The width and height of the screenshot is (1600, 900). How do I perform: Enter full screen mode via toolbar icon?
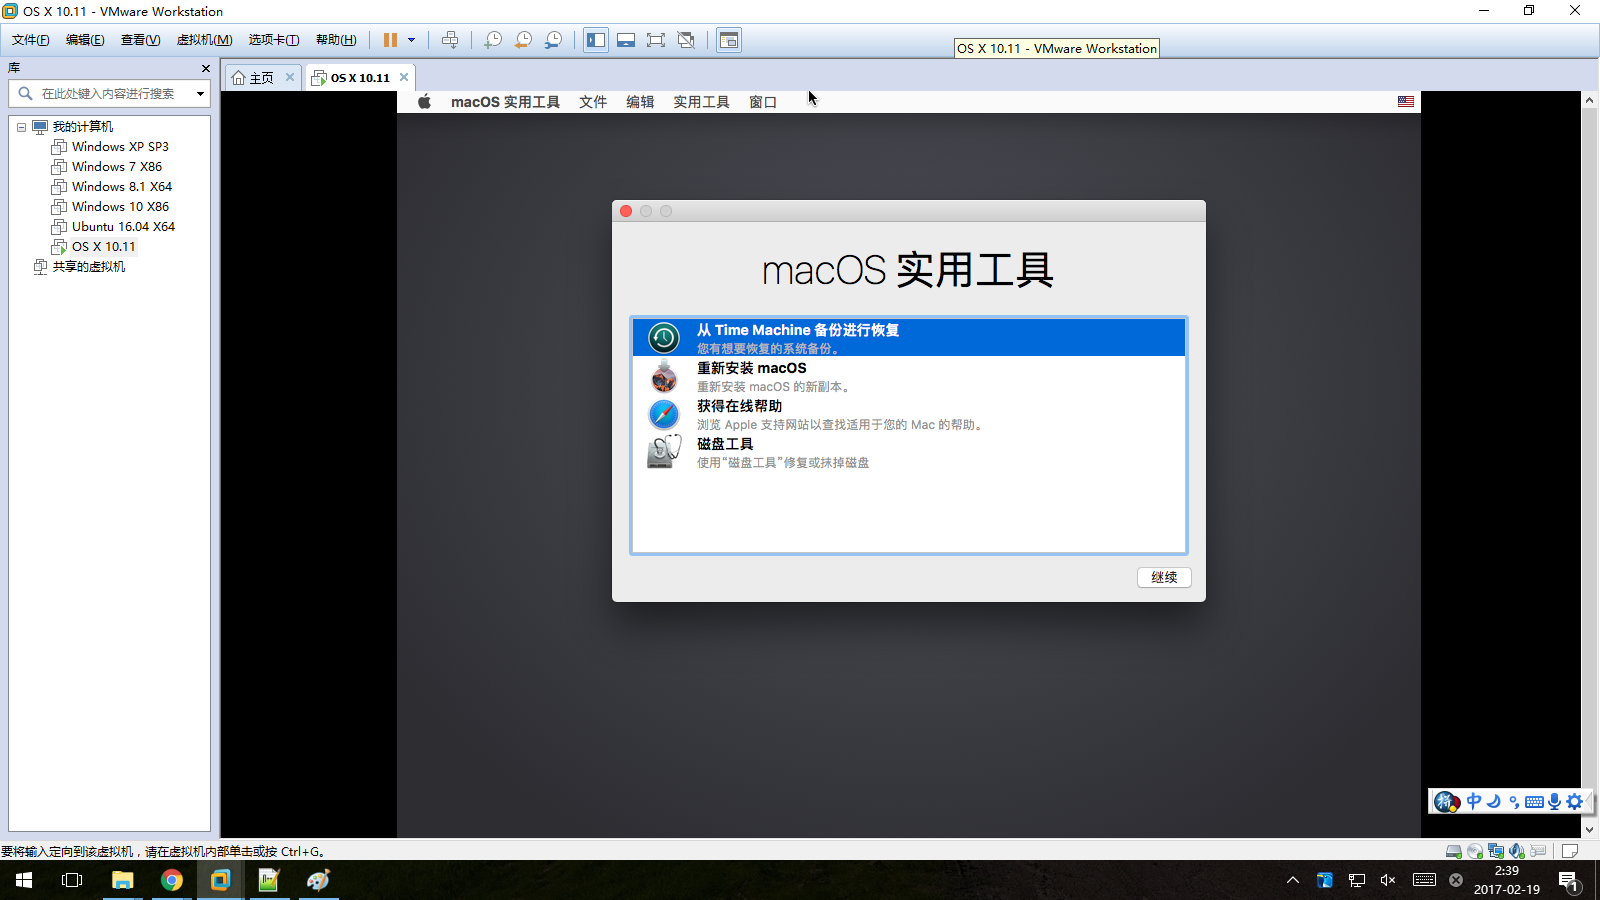coord(656,40)
